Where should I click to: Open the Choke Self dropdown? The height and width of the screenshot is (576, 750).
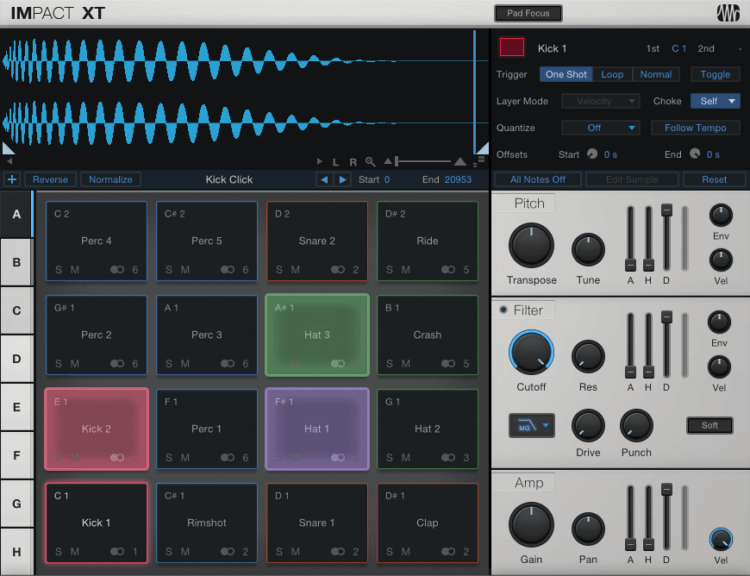[x=715, y=101]
